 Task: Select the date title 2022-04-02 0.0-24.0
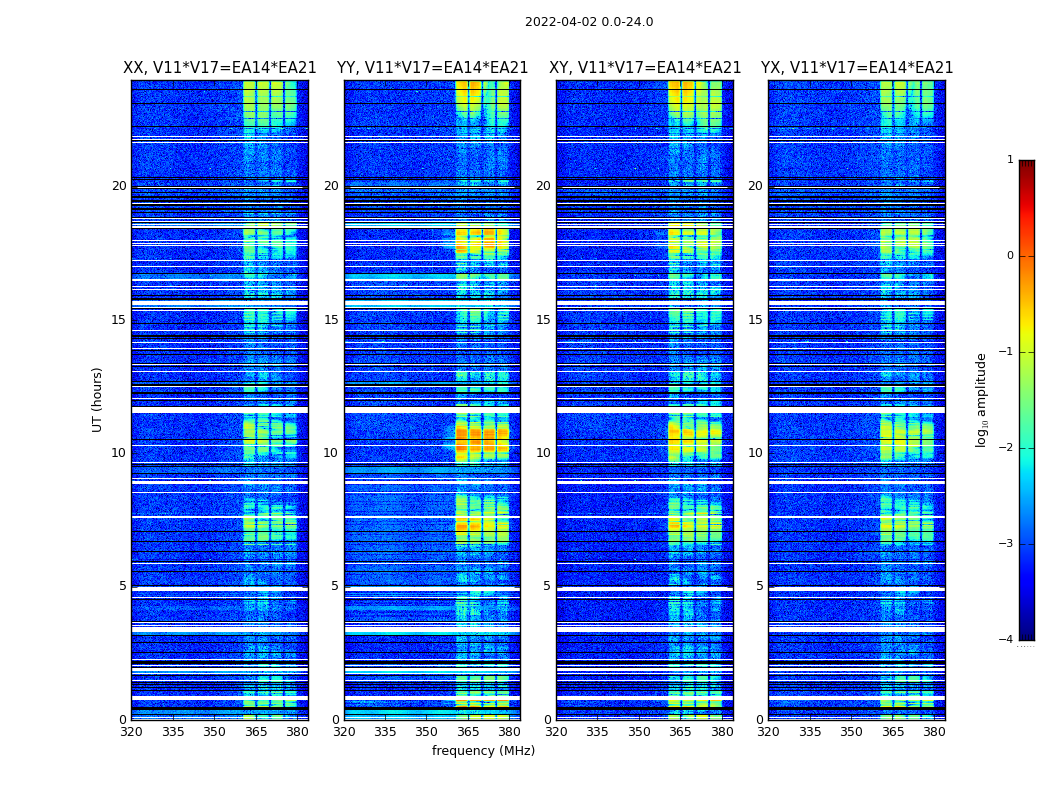(589, 22)
